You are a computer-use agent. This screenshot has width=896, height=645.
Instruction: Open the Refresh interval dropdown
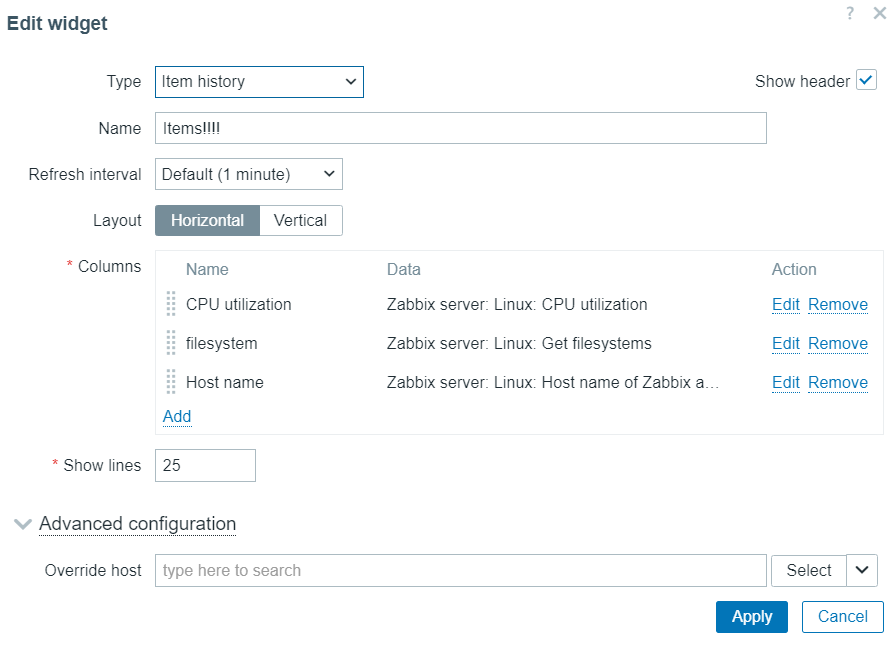pos(249,174)
